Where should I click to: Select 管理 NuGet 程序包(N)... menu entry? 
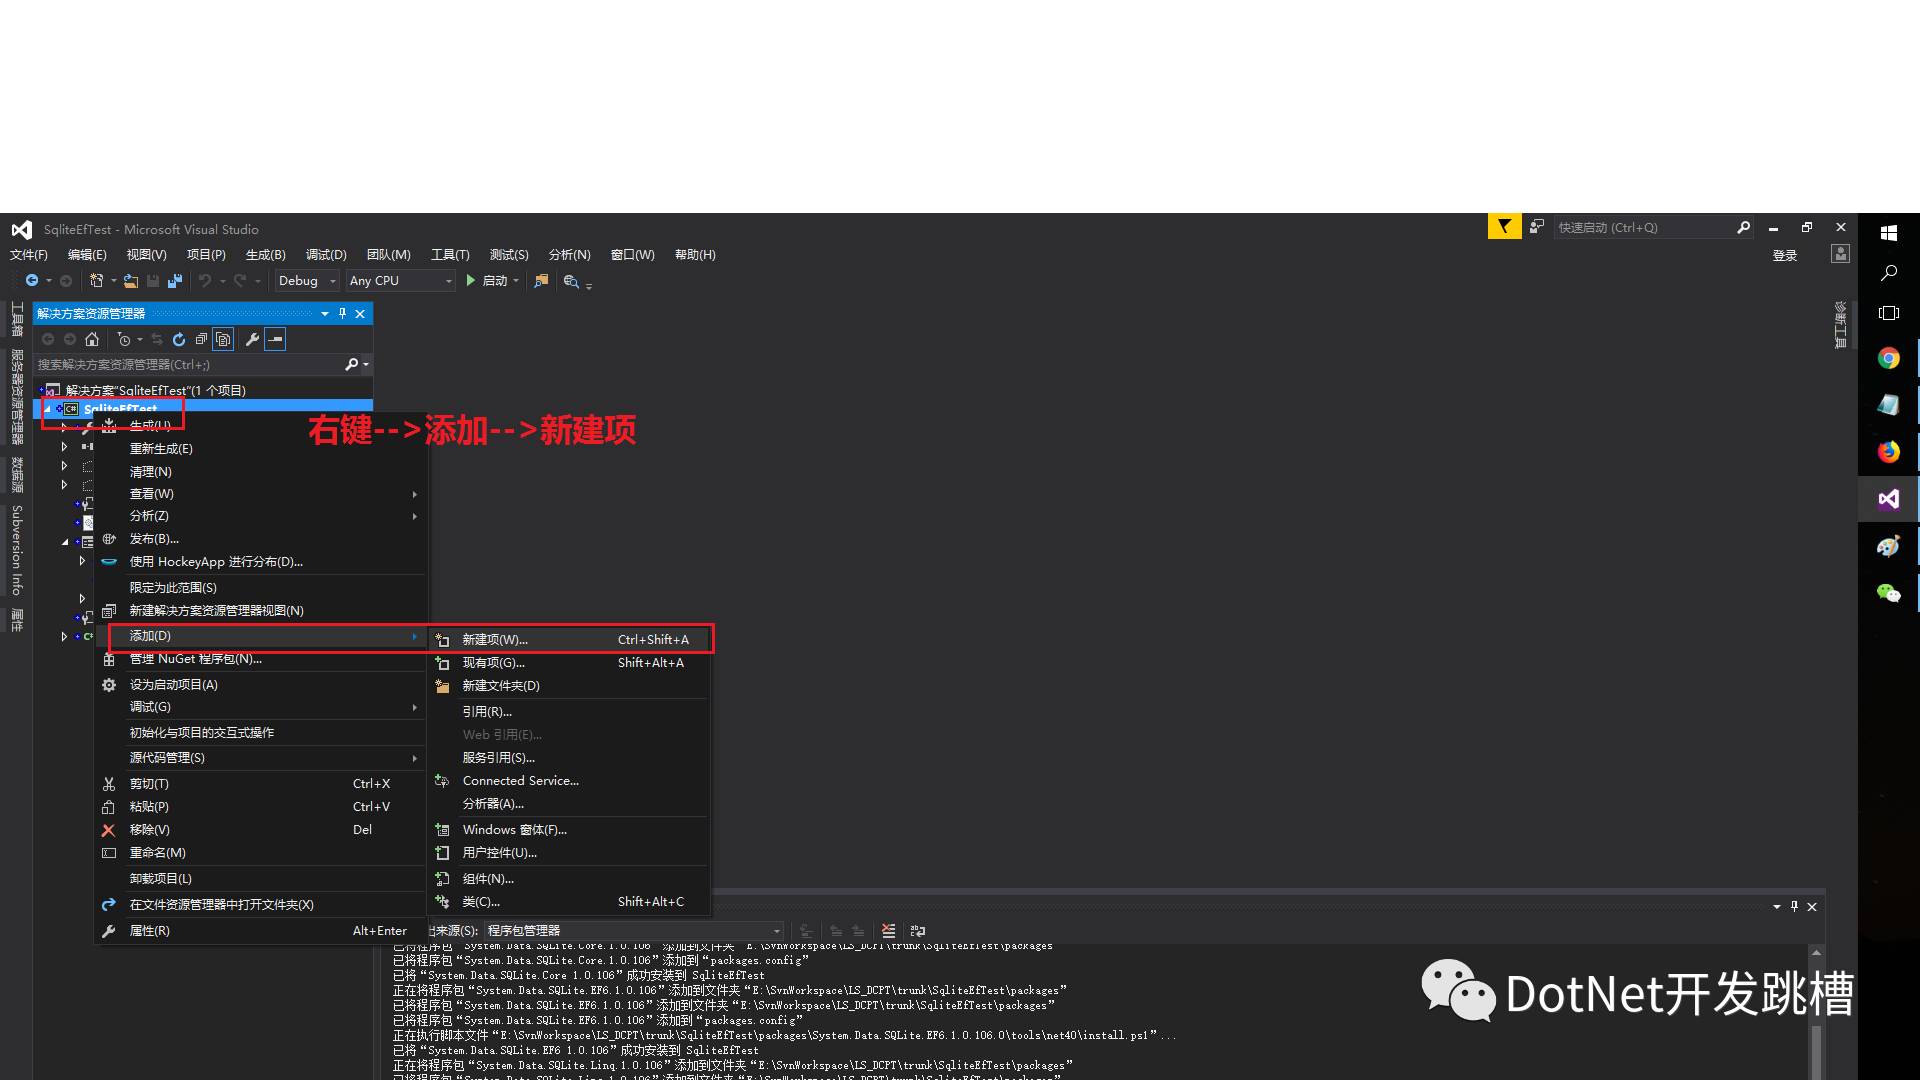(x=262, y=659)
